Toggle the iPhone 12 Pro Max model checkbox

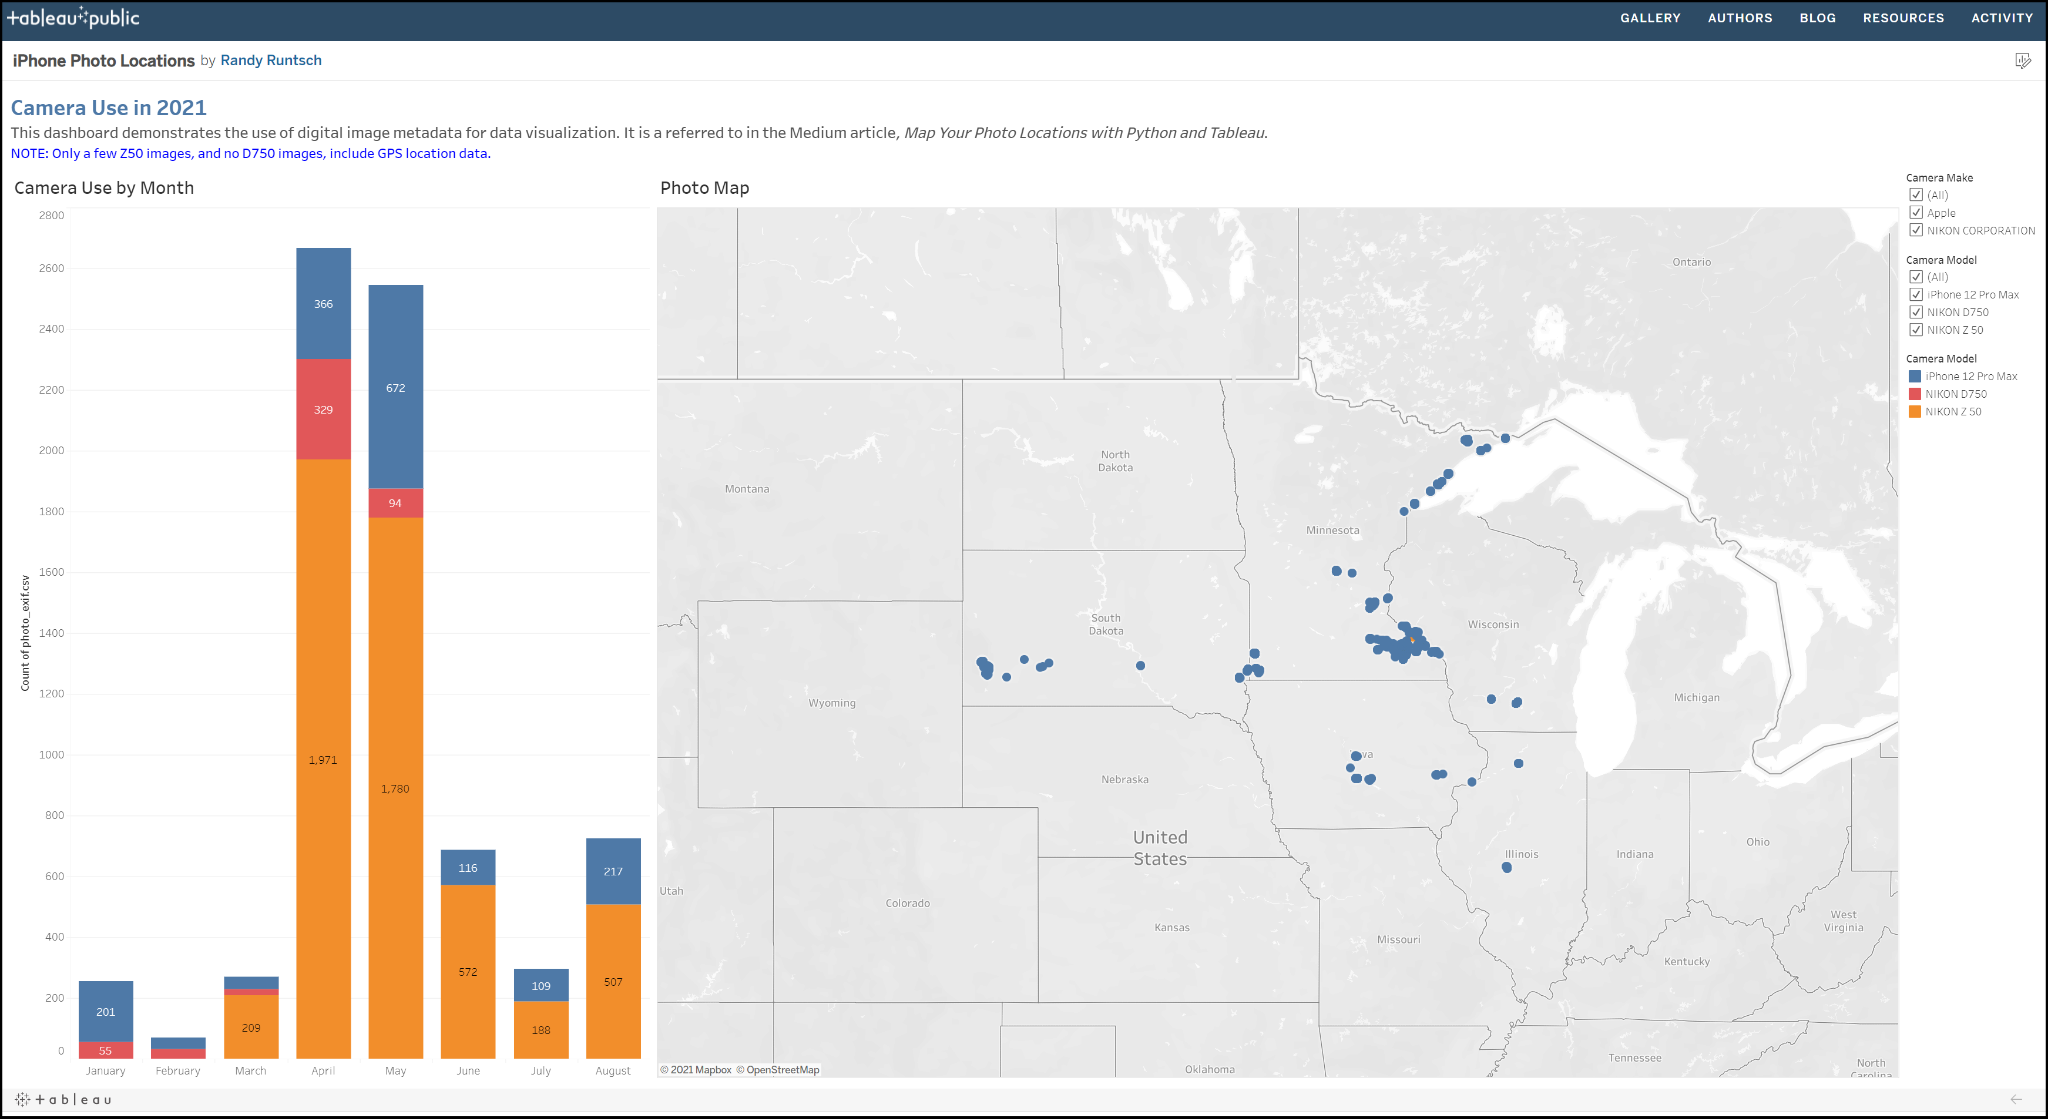coord(1916,295)
